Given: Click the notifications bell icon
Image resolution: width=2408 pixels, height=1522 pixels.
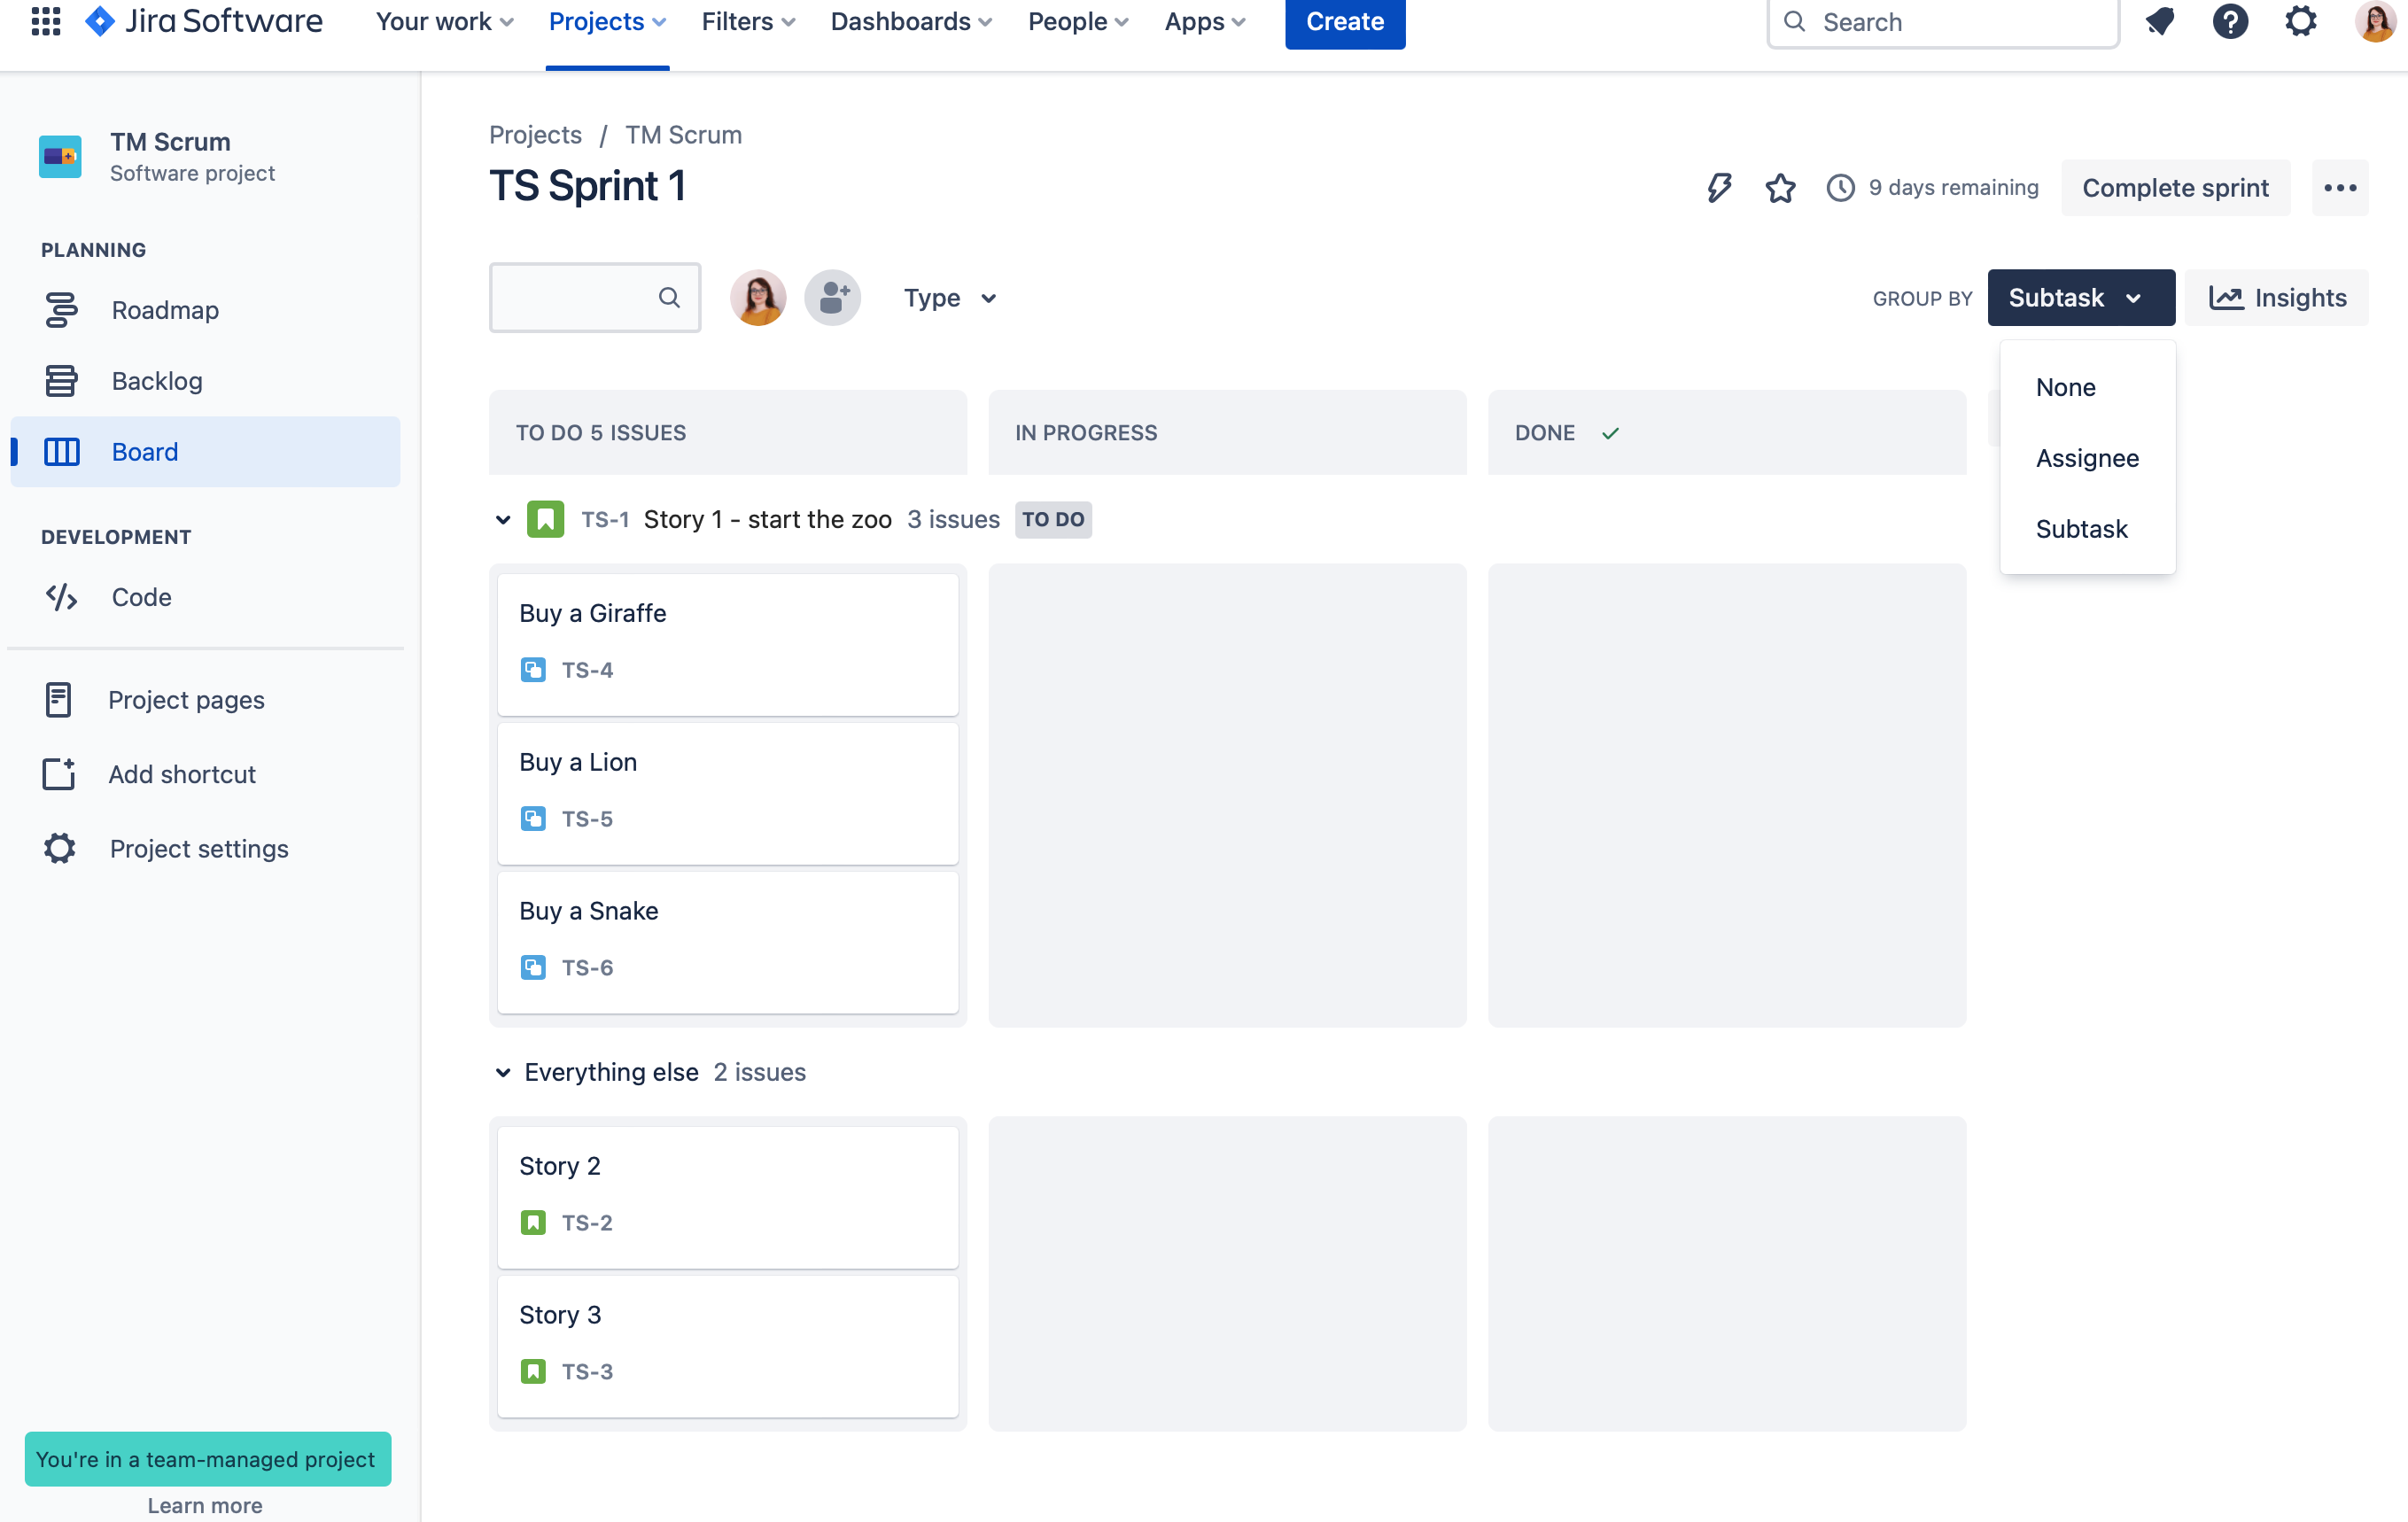Looking at the screenshot, I should (x=2159, y=21).
